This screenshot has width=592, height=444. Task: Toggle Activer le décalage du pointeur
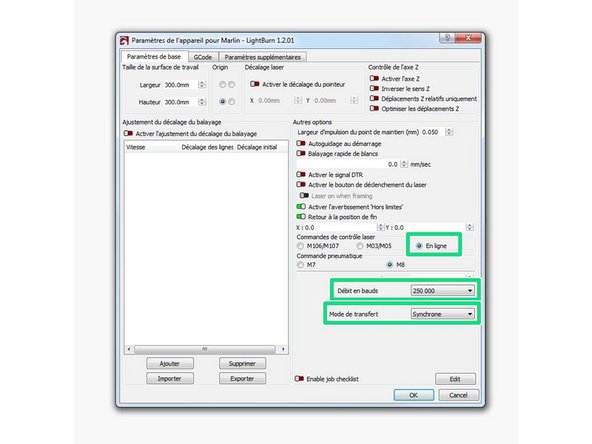coord(254,84)
